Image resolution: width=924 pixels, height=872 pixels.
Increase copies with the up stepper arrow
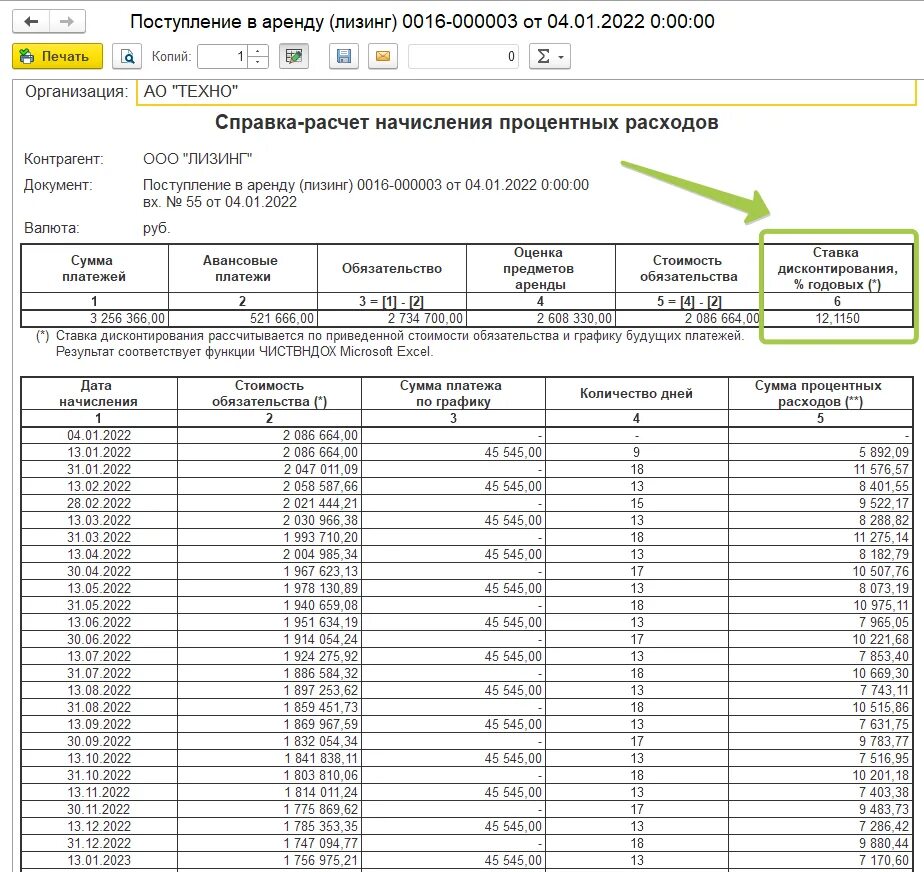[x=258, y=51]
